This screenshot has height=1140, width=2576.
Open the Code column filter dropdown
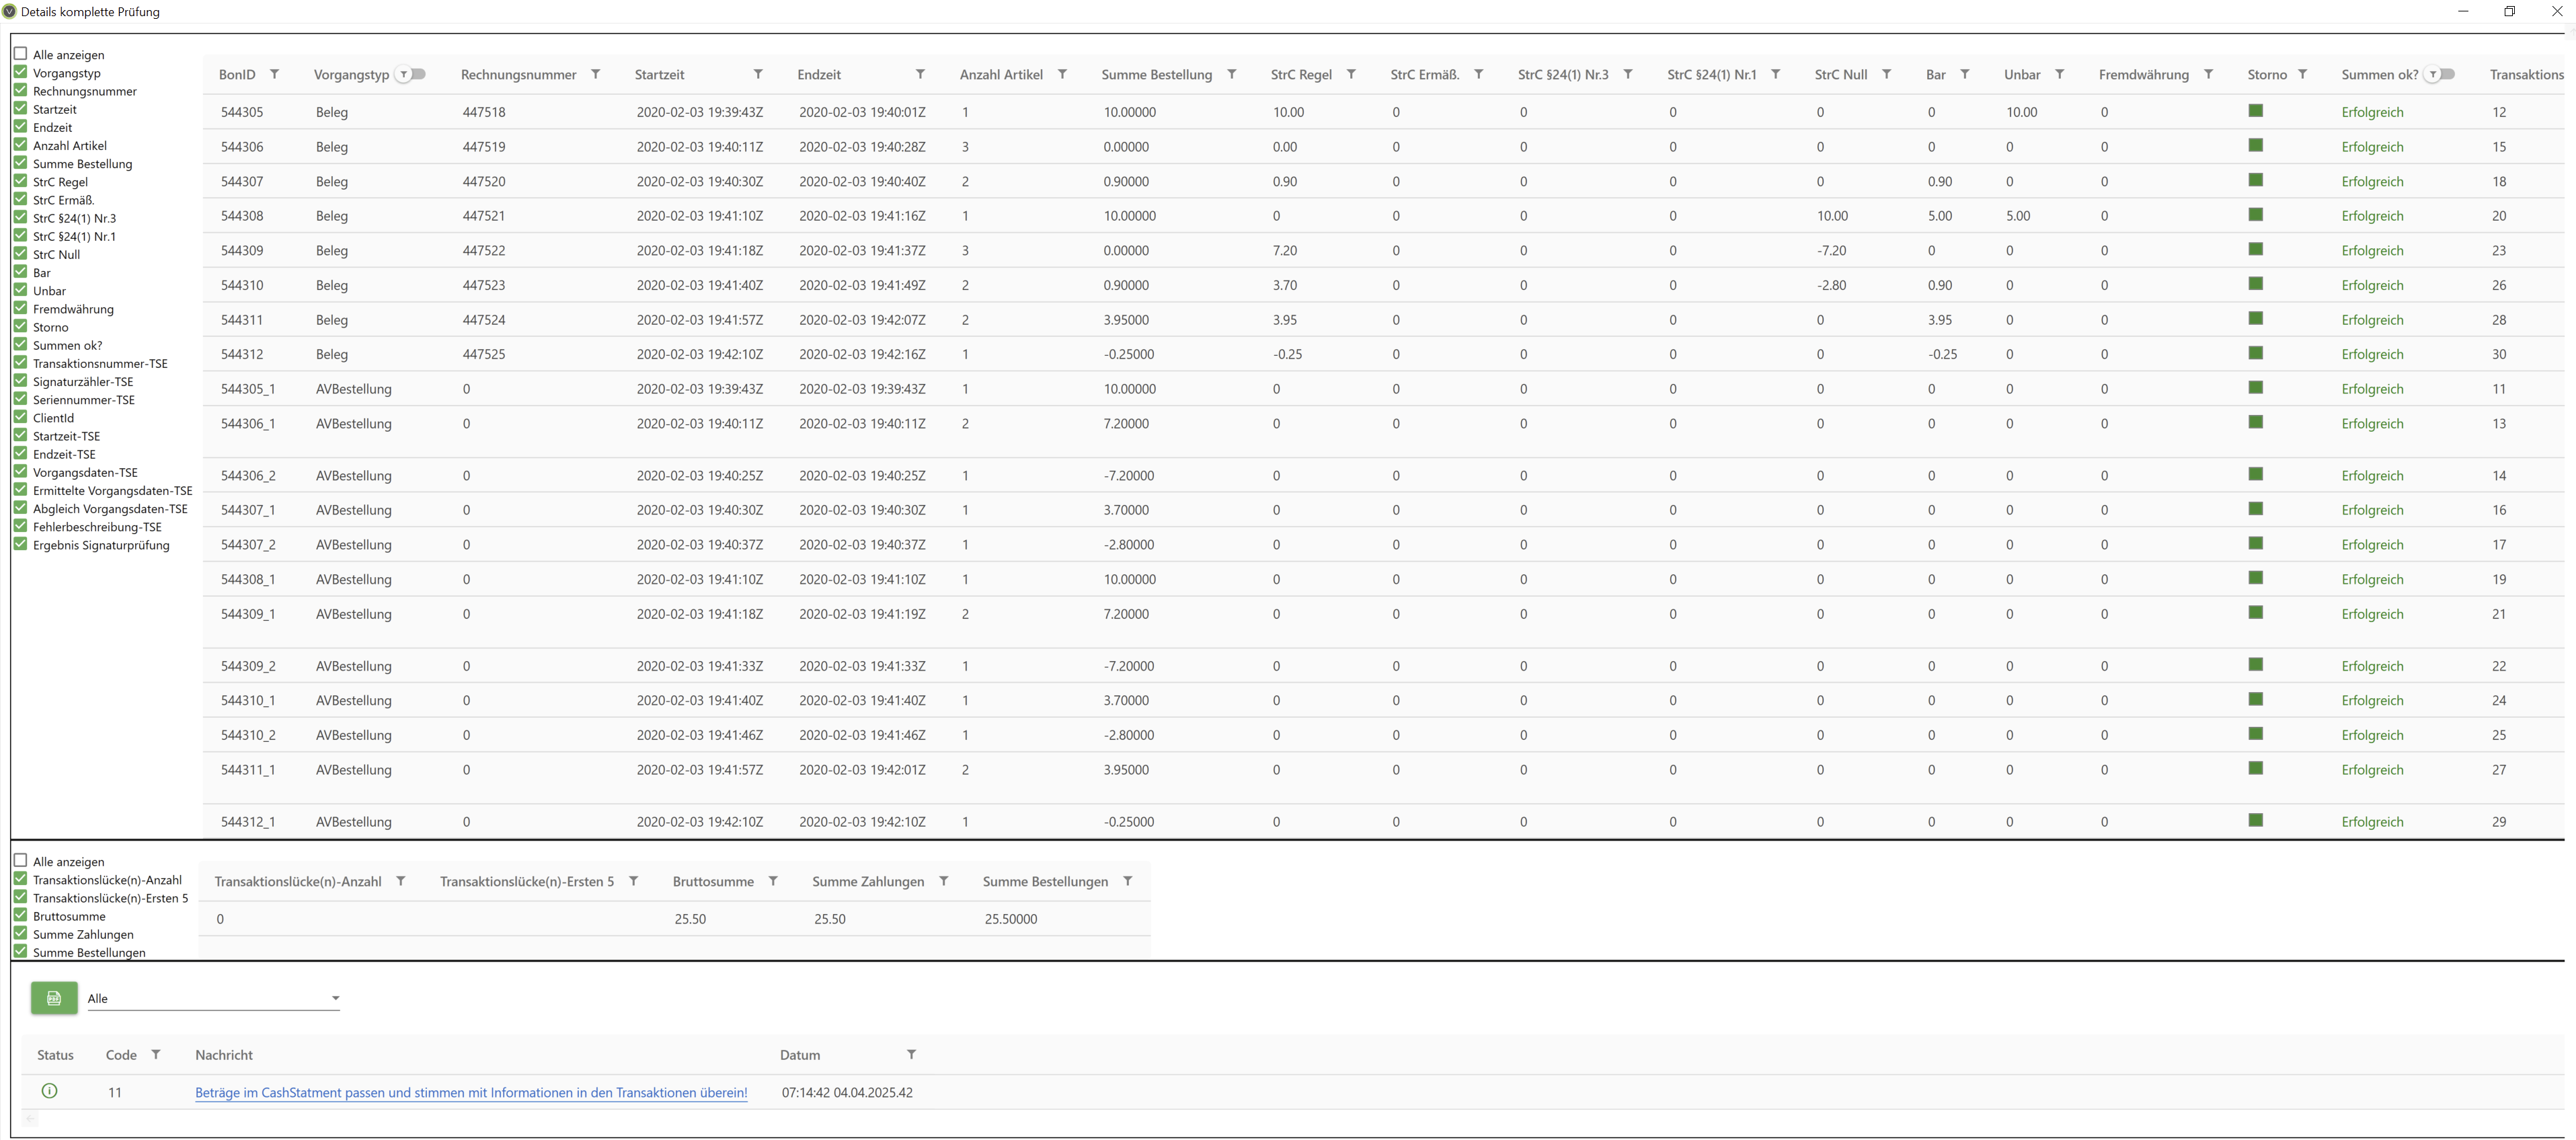156,1054
